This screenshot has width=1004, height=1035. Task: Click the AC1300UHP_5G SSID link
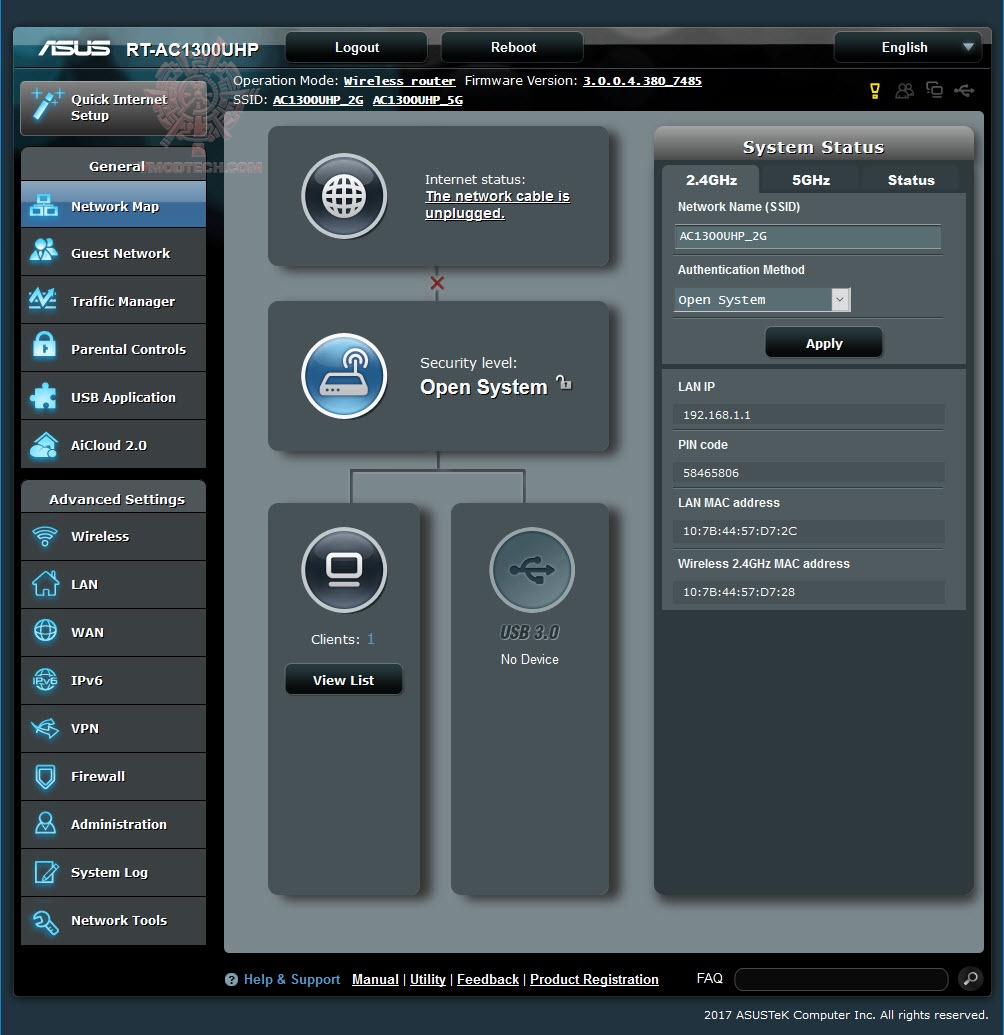pos(418,100)
